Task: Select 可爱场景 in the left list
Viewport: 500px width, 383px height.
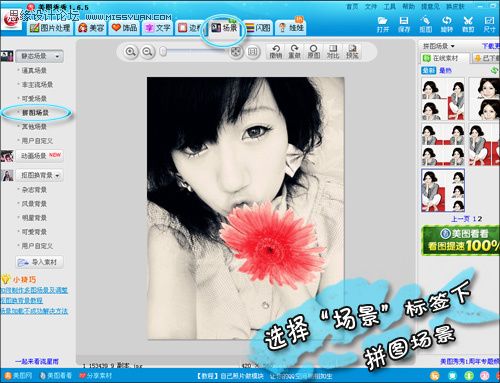Action: click(34, 99)
